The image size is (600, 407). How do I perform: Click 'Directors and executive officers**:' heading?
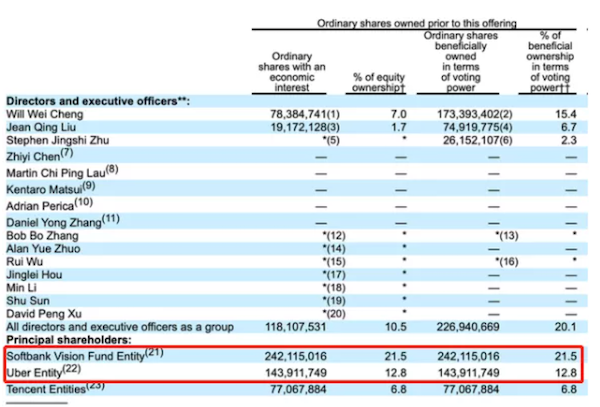point(98,101)
